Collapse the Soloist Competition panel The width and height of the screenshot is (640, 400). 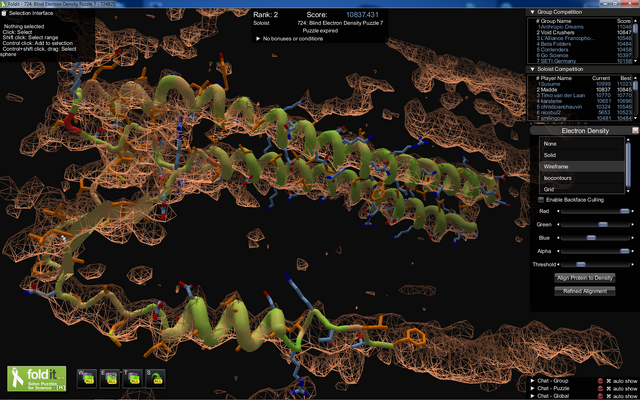pos(532,69)
